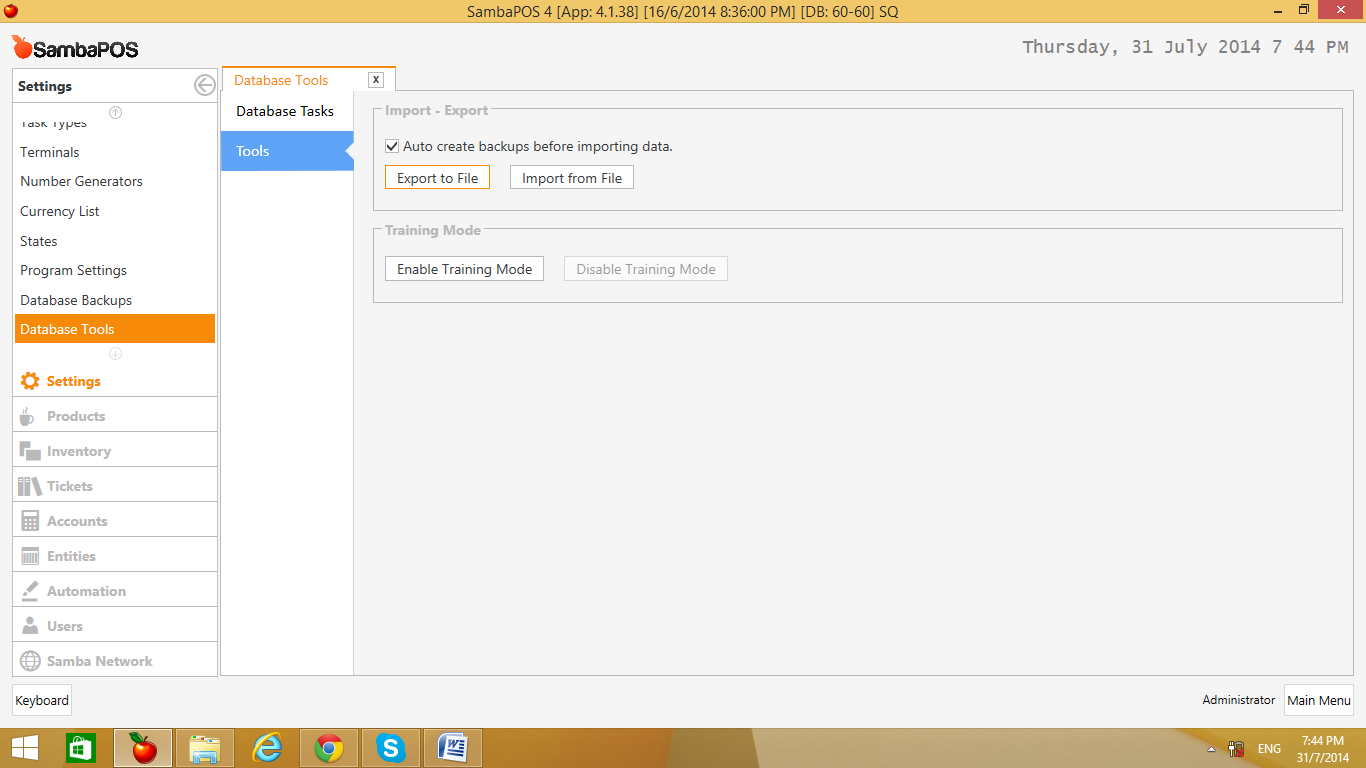1366x768 pixels.
Task: Switch to the Database Tasks tab
Action: pos(284,111)
